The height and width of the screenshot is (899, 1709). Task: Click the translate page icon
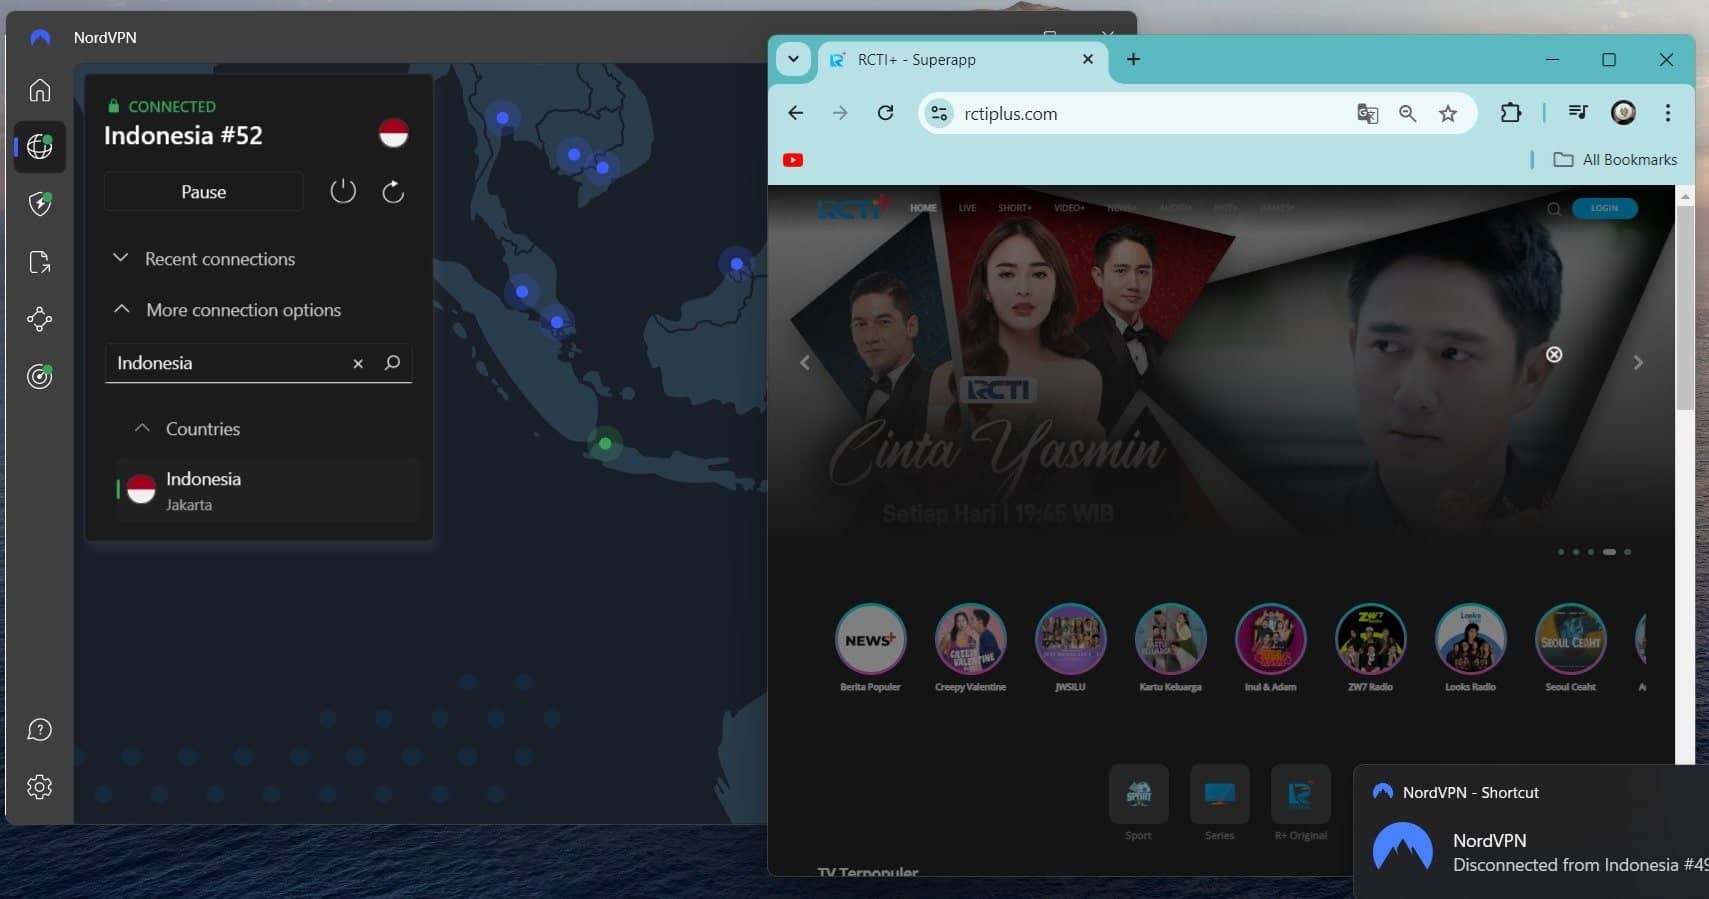pos(1367,113)
